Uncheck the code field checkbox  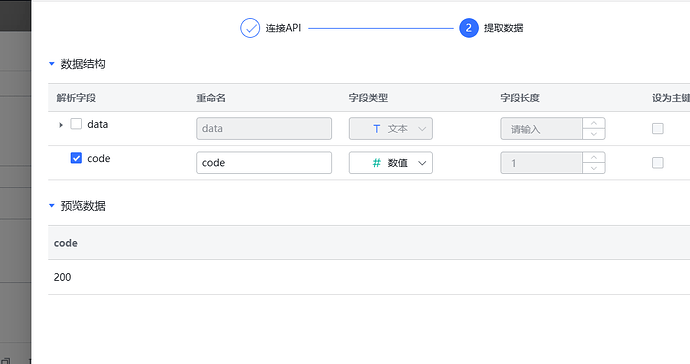[76, 158]
